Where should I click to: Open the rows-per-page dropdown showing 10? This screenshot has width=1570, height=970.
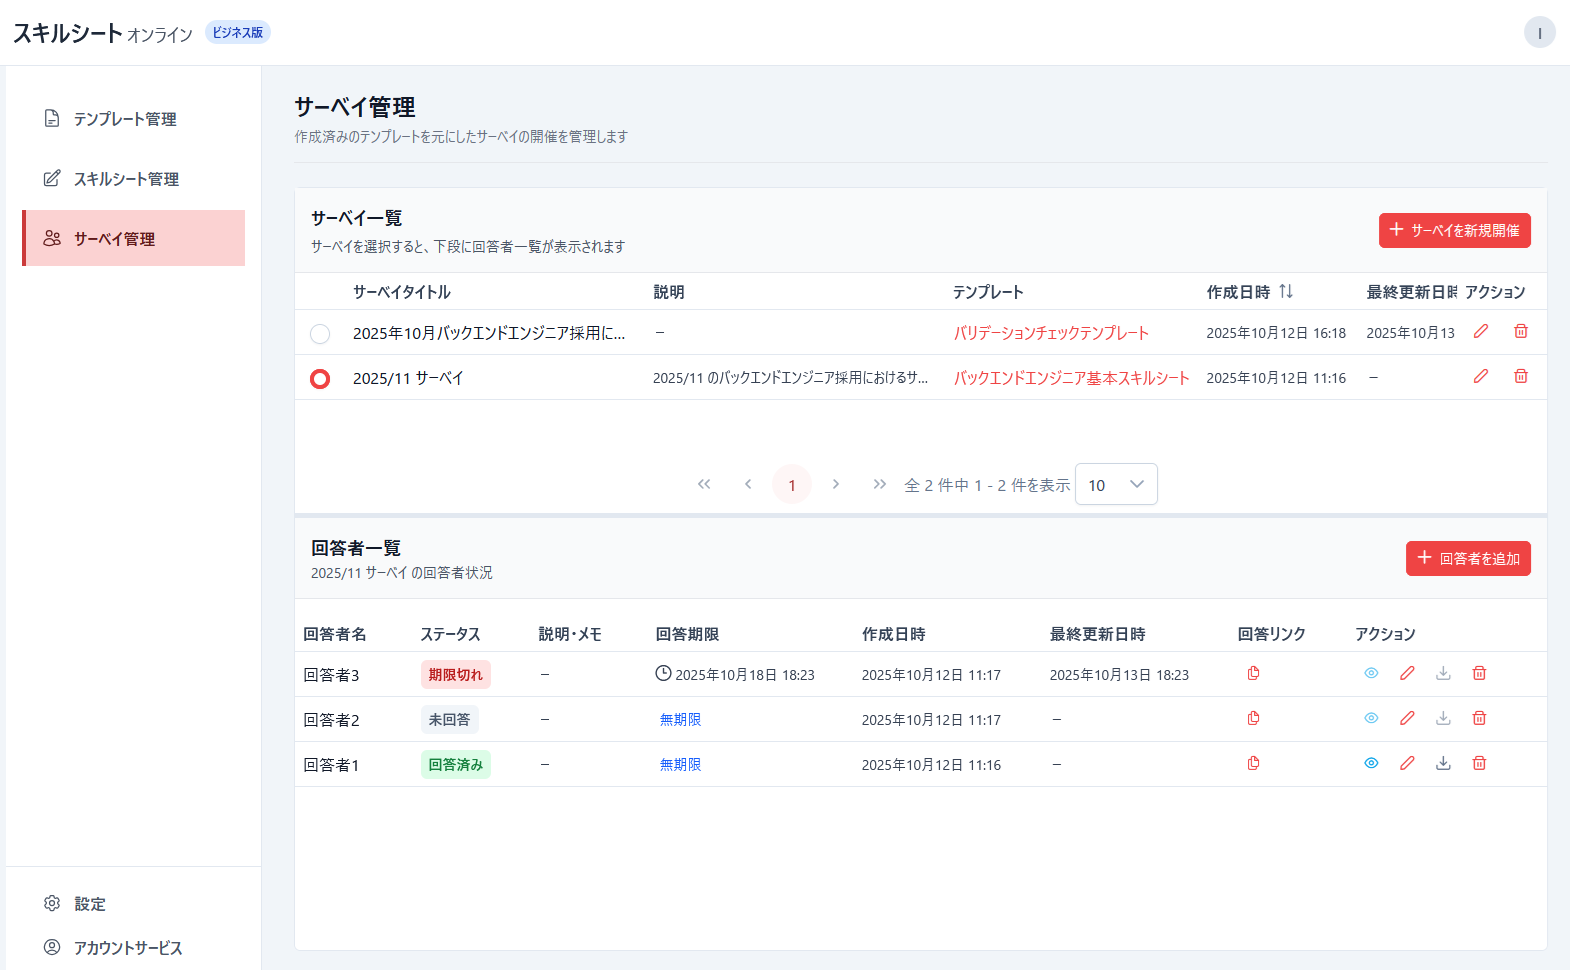pos(1116,484)
